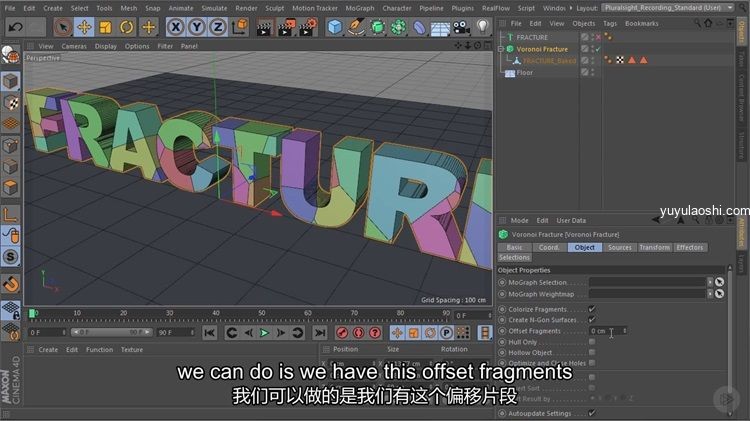750x421 pixels.
Task: Toggle Autoupdate Settings checkbox
Action: 592,413
